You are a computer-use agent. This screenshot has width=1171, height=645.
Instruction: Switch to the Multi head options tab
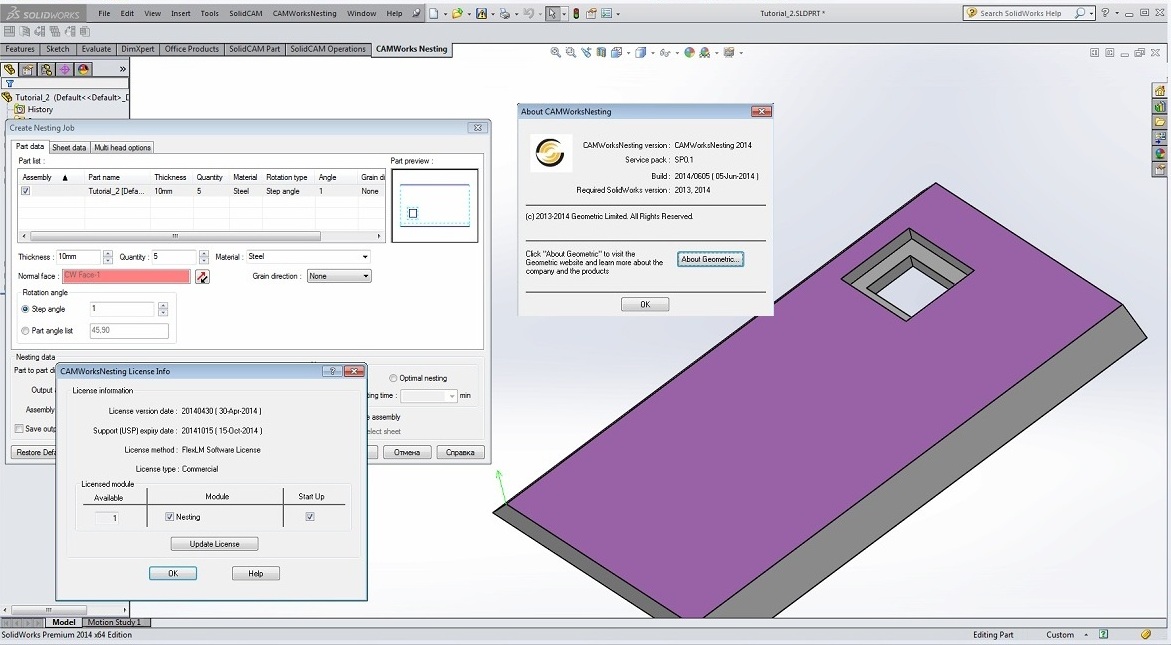point(122,148)
